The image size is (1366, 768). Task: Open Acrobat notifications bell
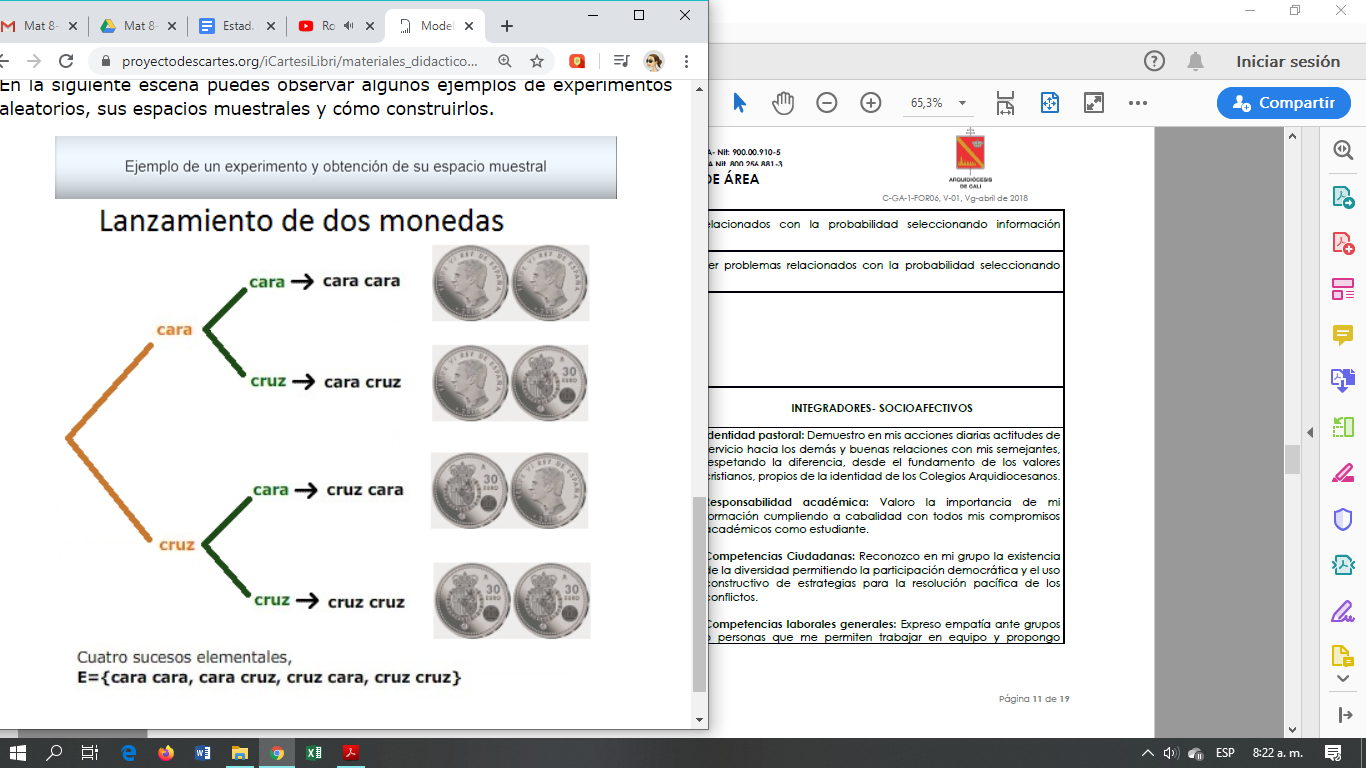[1195, 61]
